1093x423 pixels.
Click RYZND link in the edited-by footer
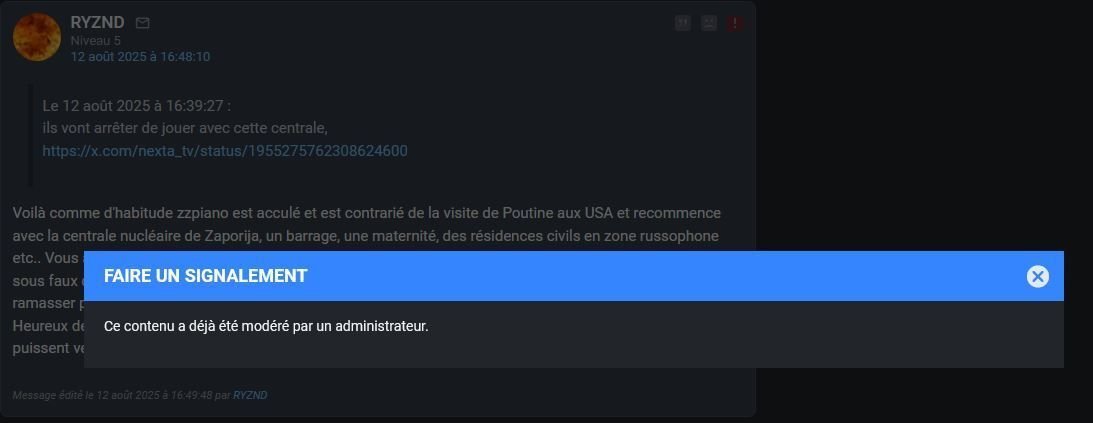point(250,395)
